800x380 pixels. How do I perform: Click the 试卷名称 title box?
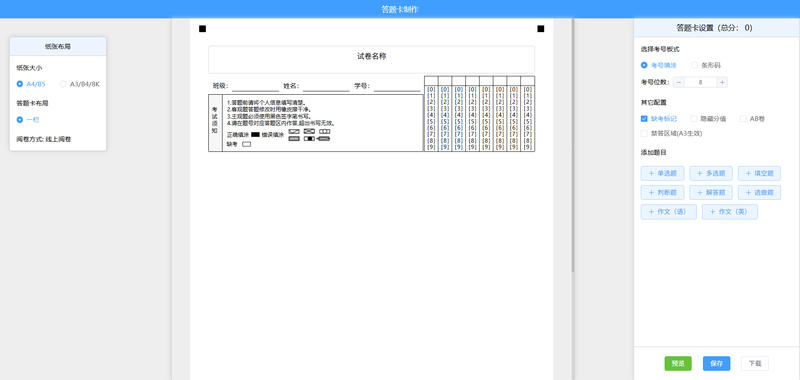371,60
